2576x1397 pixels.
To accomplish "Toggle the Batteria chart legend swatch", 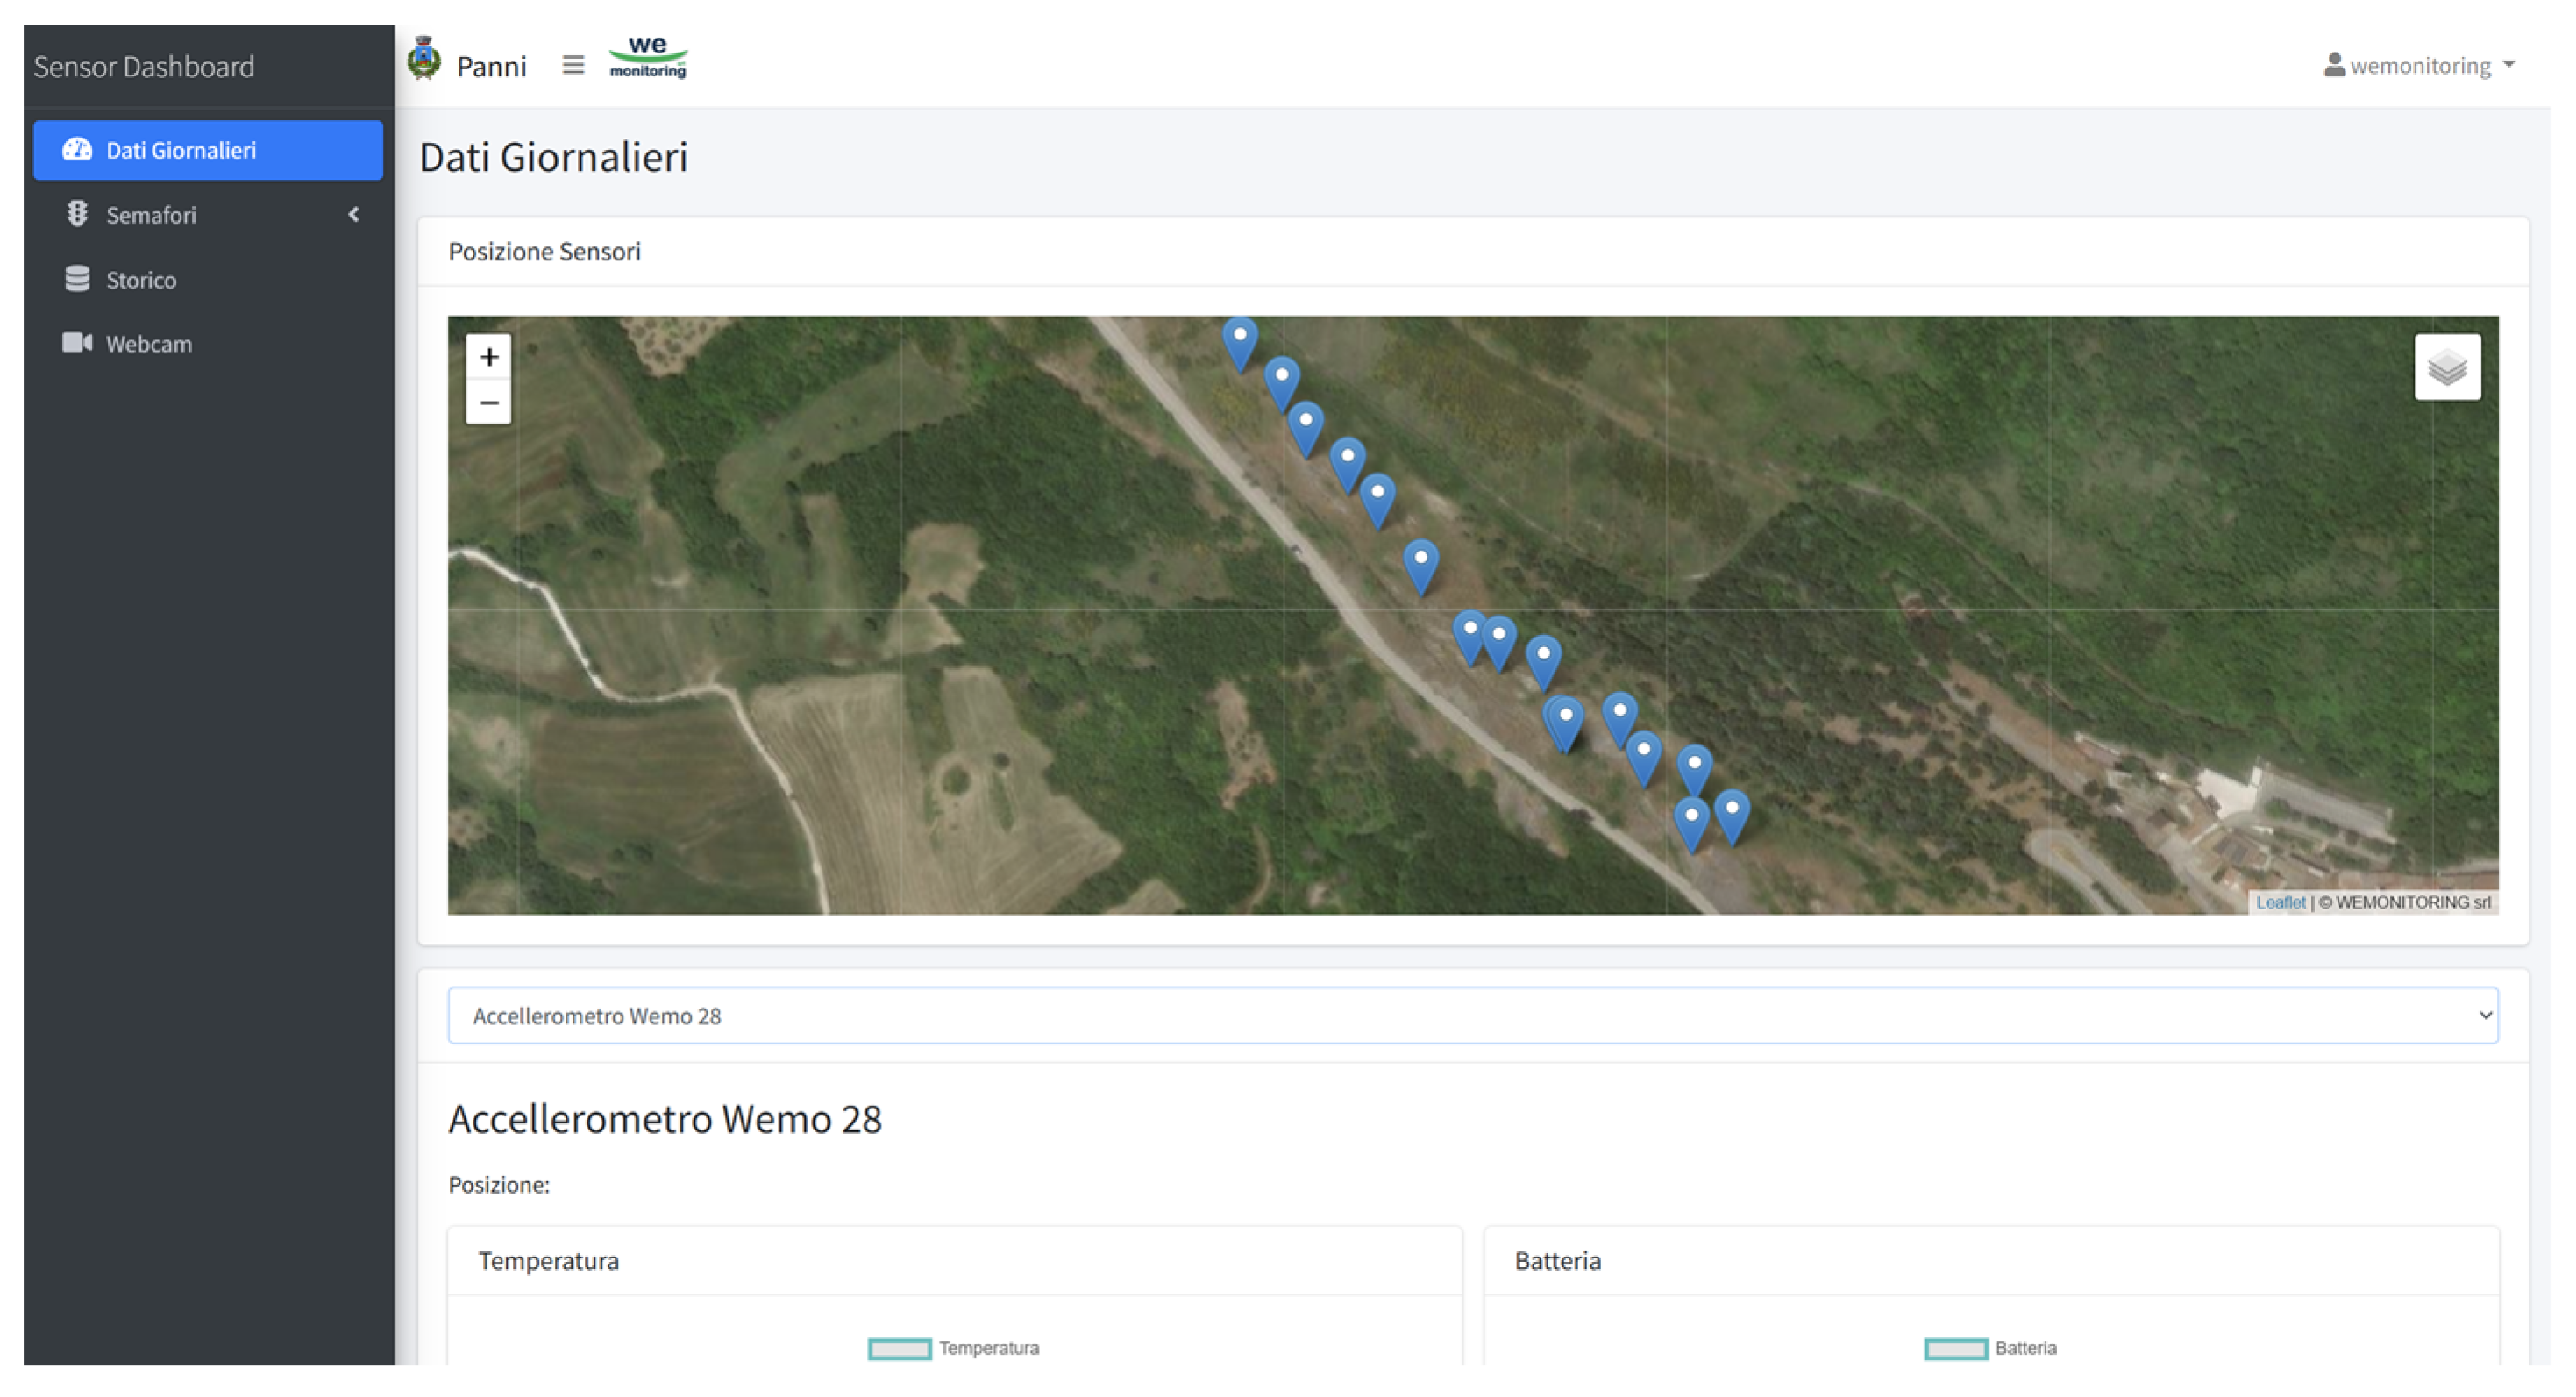I will pyautogui.click(x=1955, y=1348).
